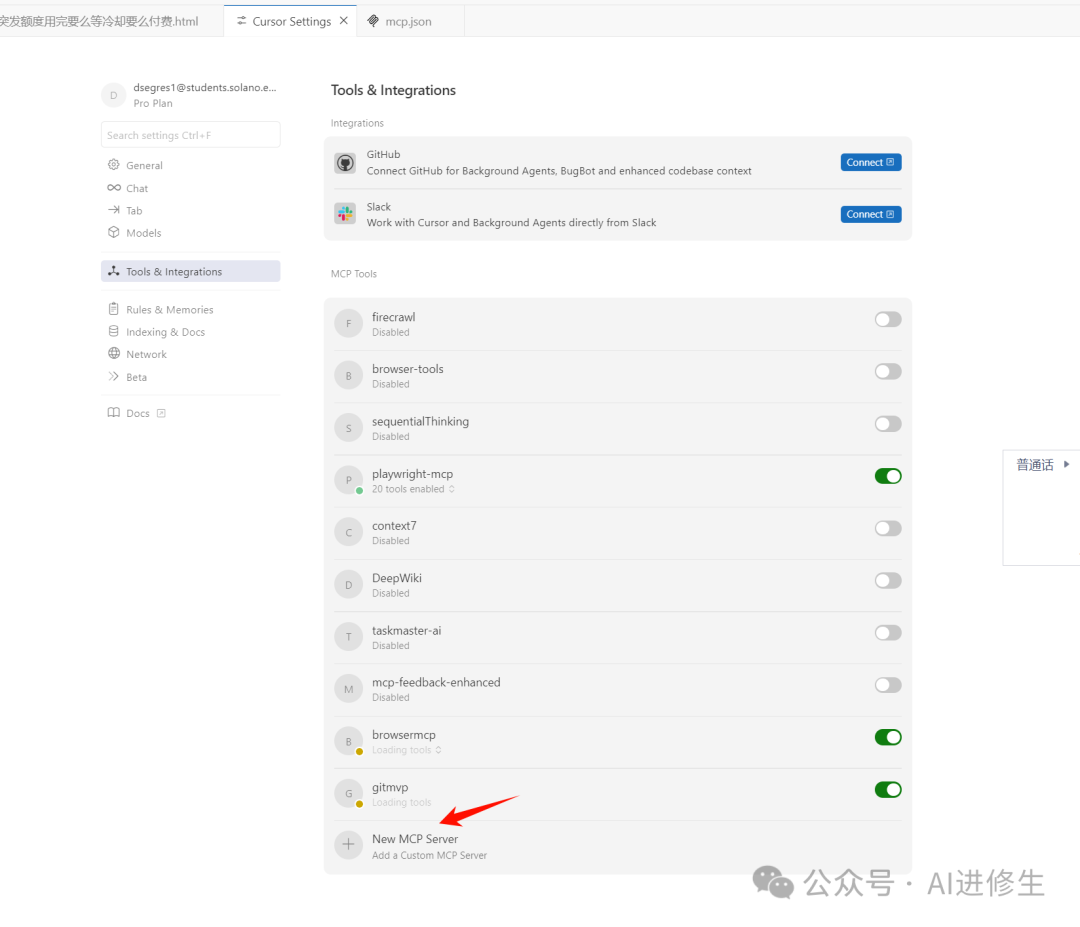Open Models settings section
This screenshot has height=927, width=1080.
tap(190, 233)
